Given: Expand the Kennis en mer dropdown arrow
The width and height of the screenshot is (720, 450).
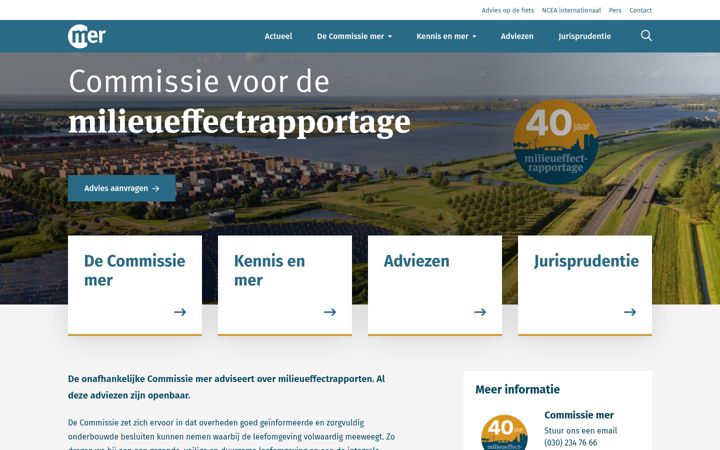Looking at the screenshot, I should 474,36.
